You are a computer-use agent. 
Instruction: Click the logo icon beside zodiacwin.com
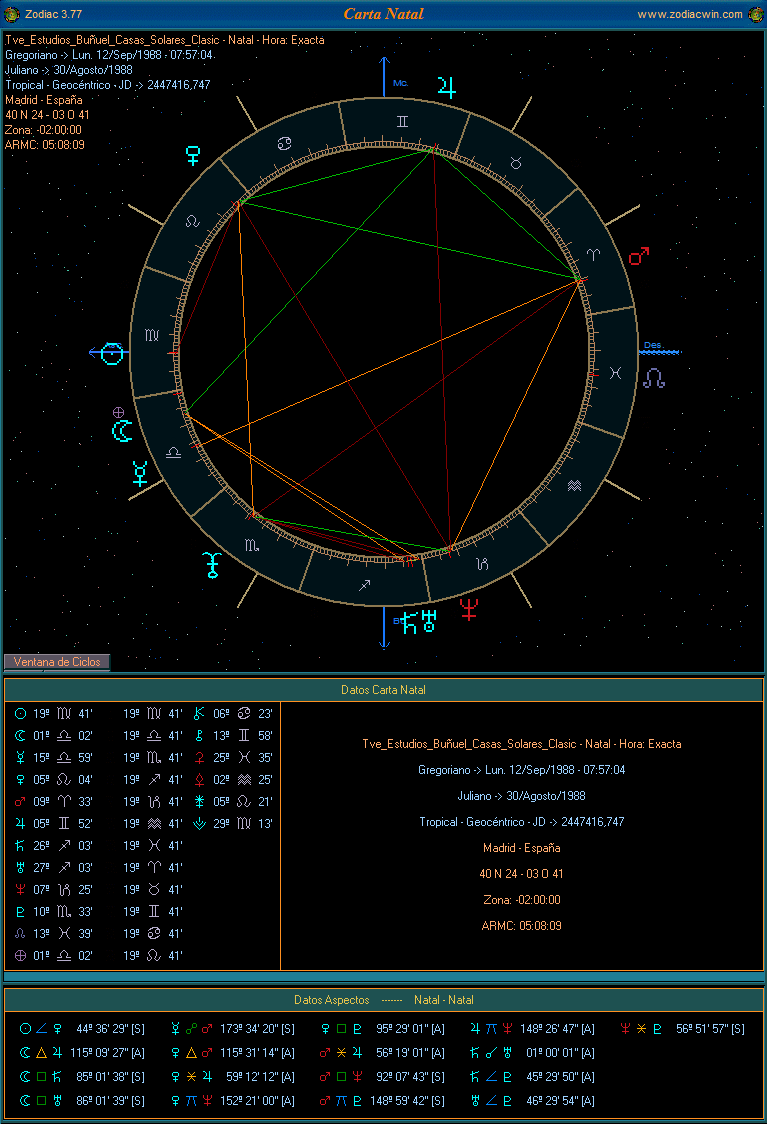click(756, 14)
